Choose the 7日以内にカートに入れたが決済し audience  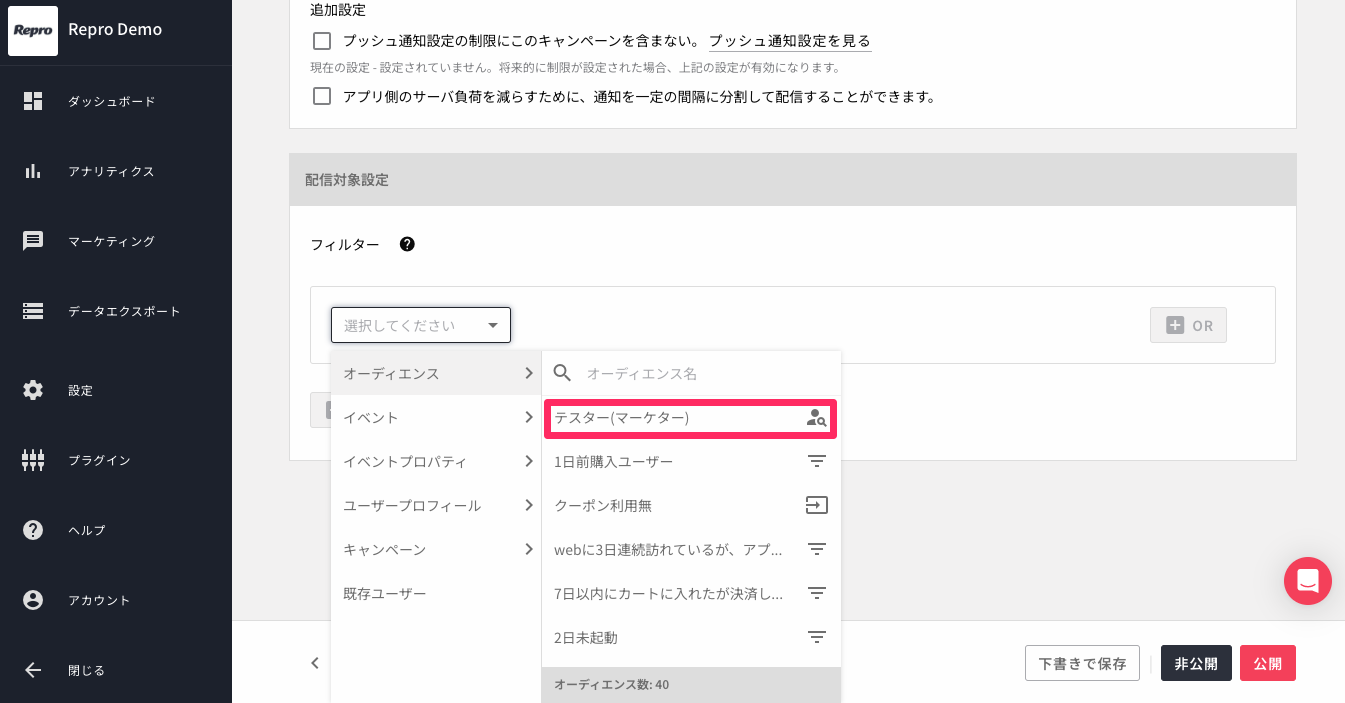coord(691,593)
